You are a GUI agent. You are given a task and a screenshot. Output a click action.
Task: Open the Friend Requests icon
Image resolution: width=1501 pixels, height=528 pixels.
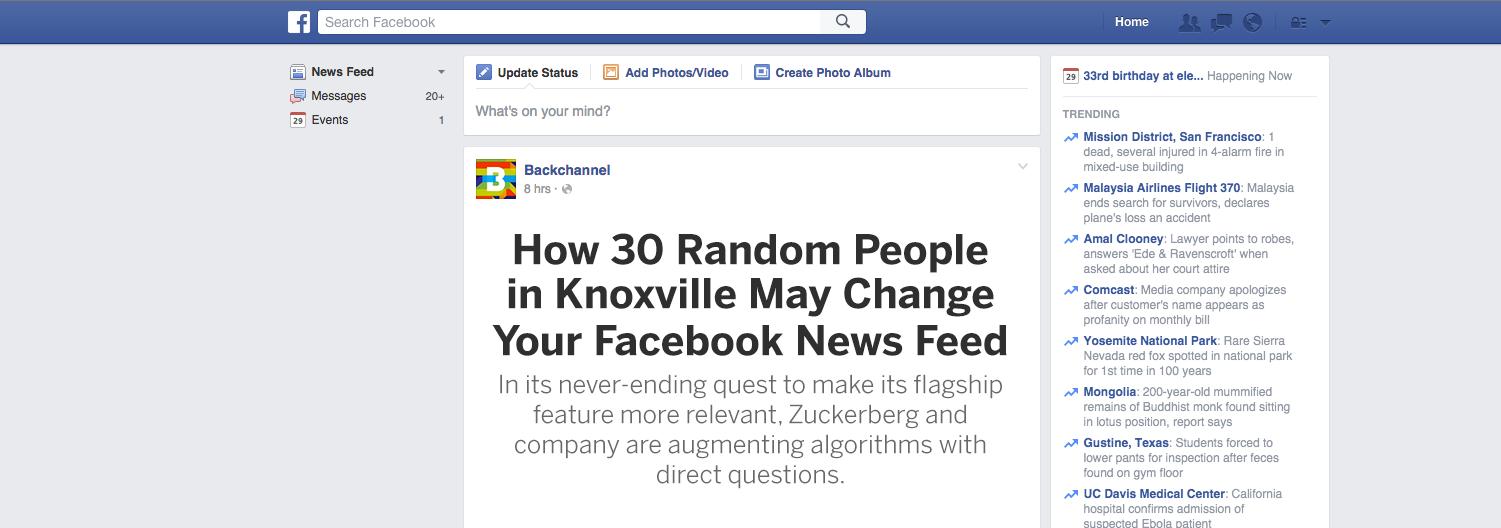[x=1189, y=22]
